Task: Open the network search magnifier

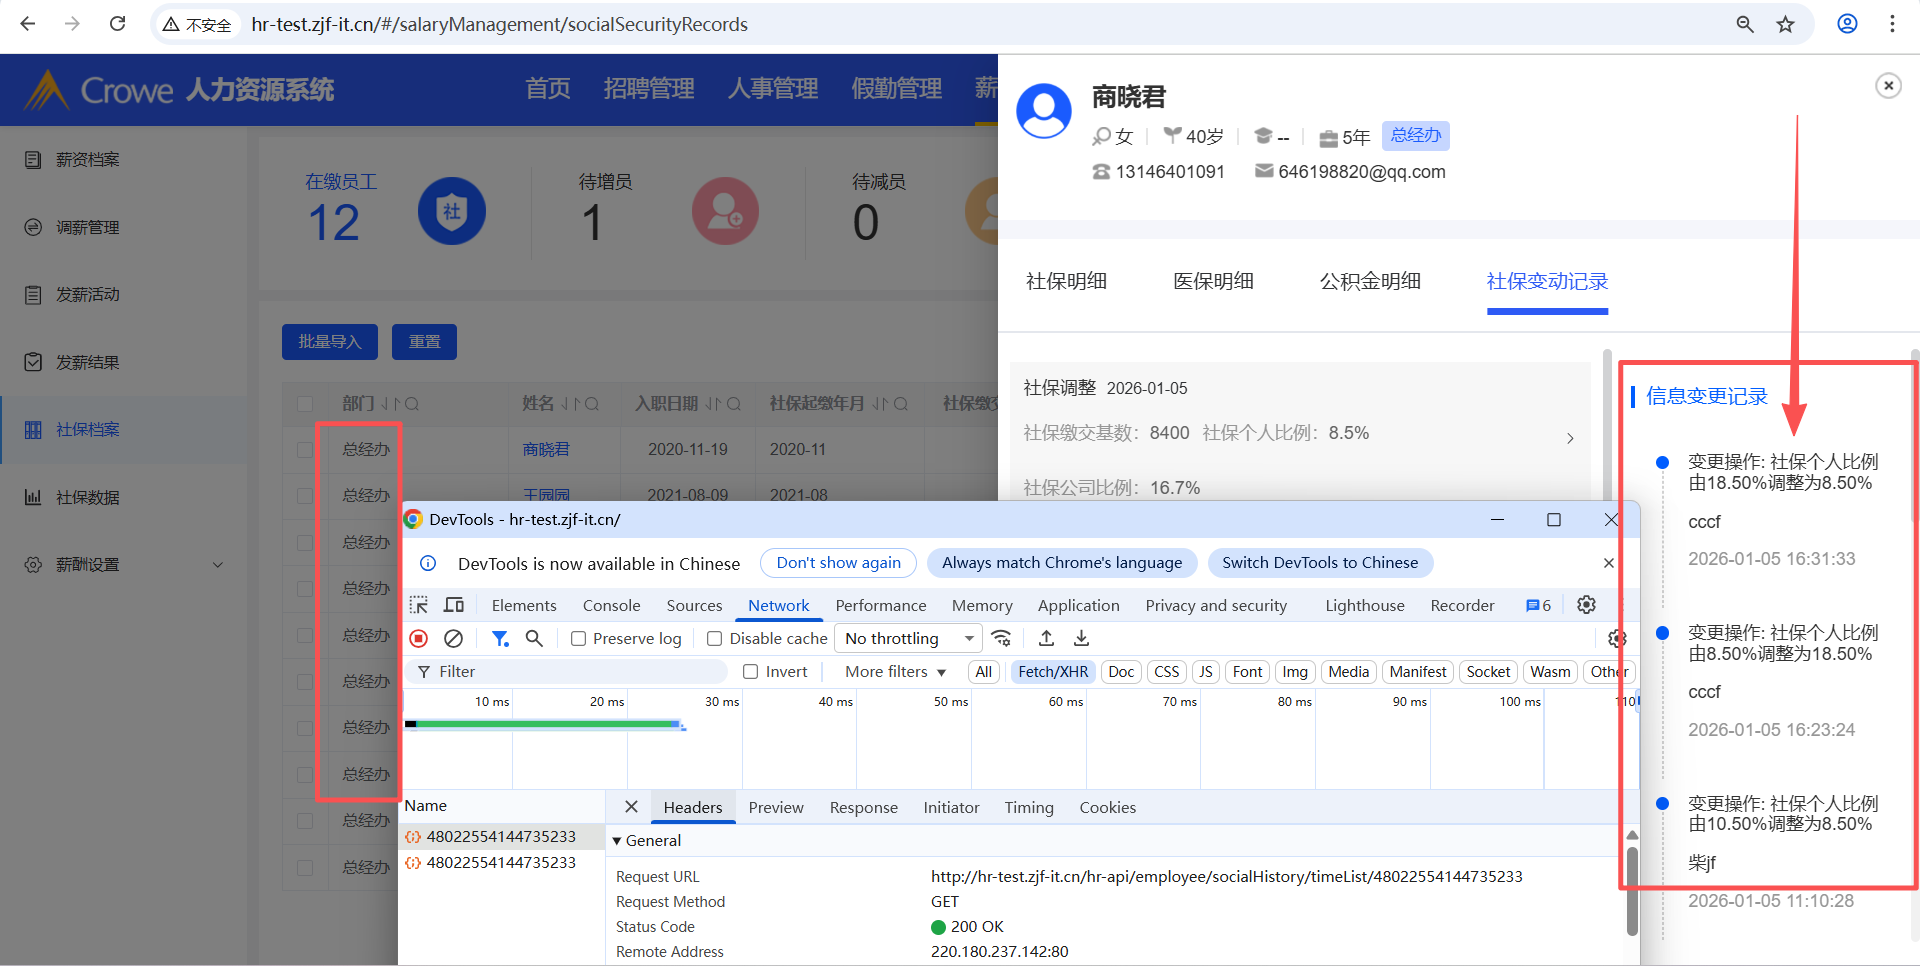Action: coord(534,638)
